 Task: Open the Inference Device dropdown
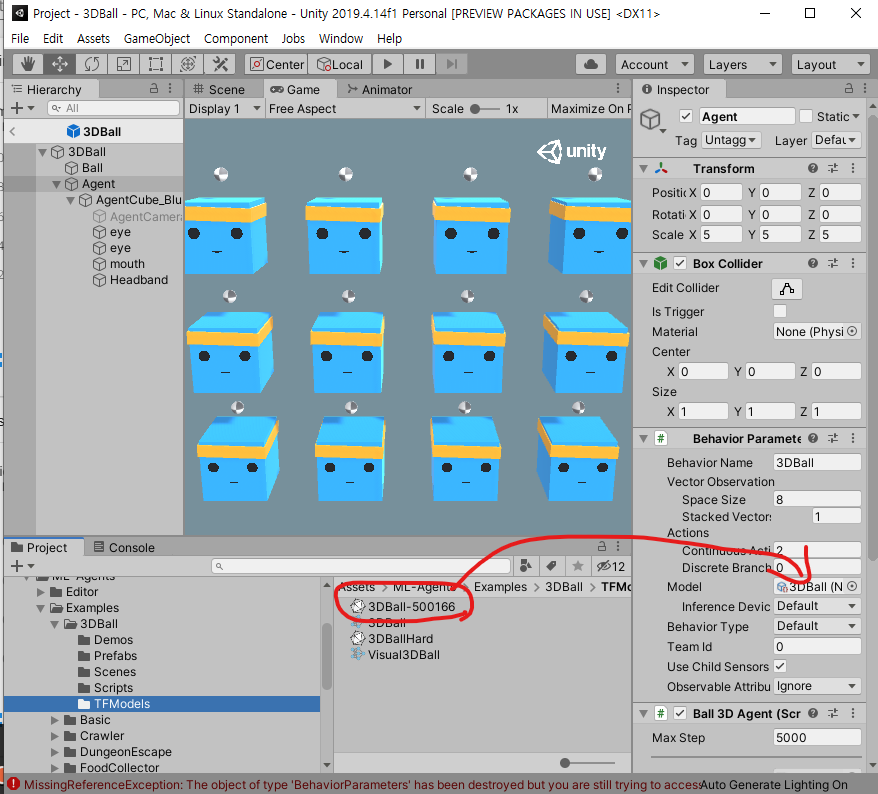817,606
